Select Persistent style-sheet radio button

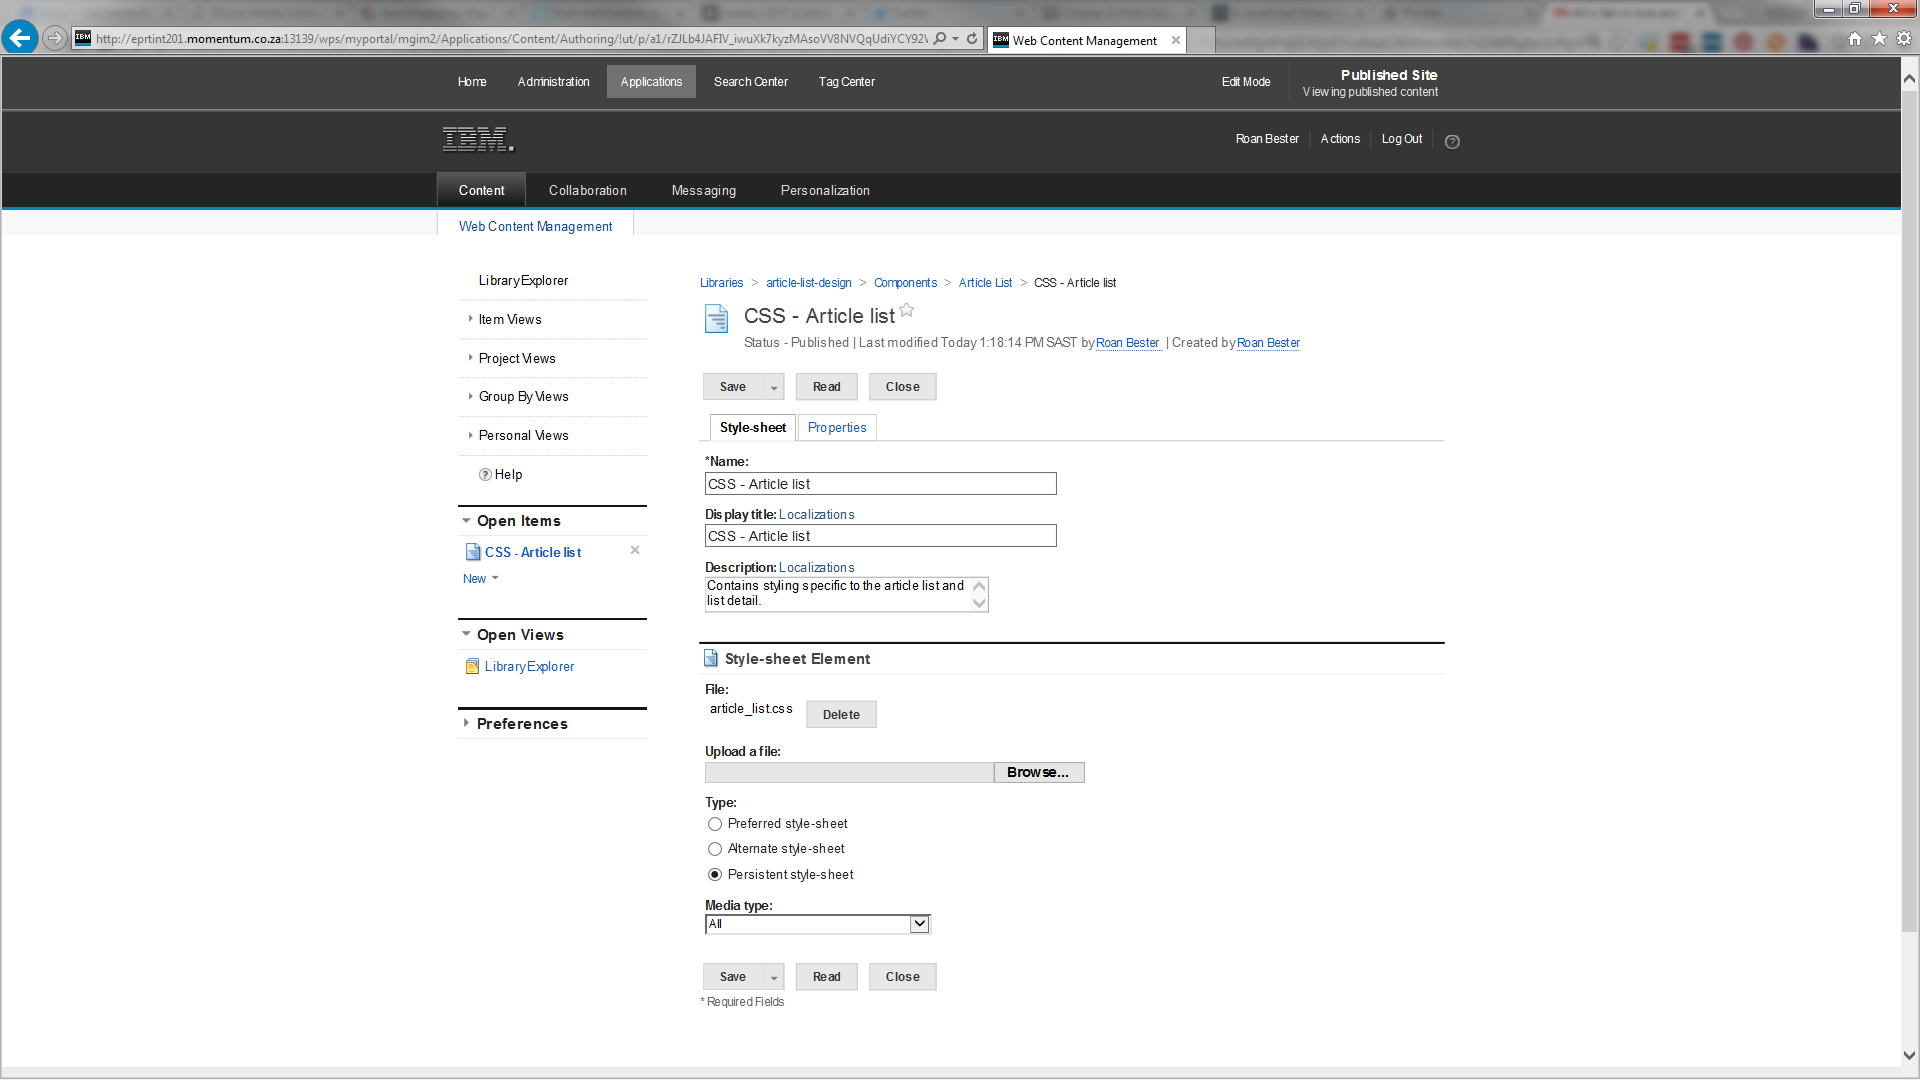click(715, 875)
